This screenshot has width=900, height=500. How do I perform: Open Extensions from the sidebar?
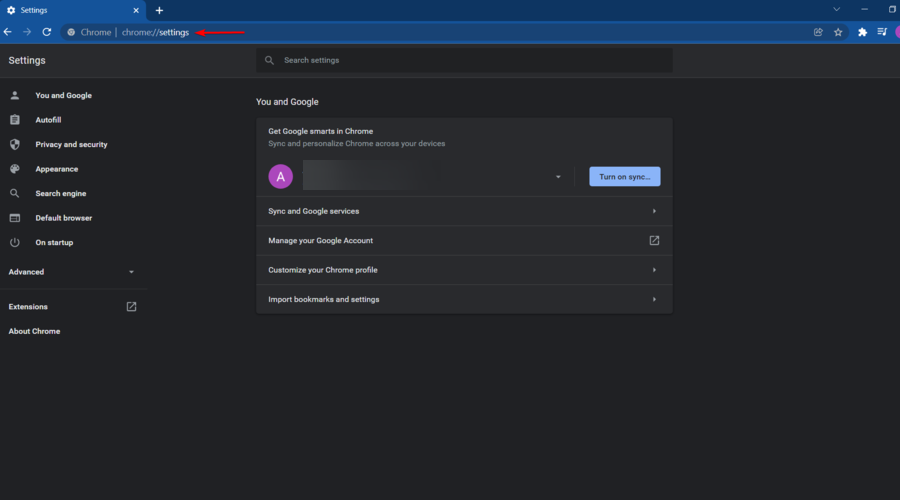pos(28,307)
